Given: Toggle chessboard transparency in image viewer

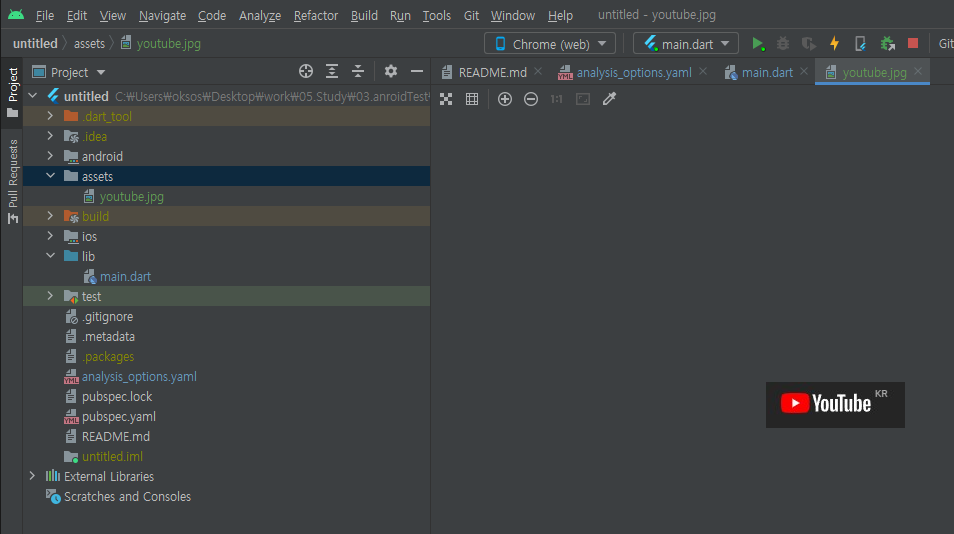Looking at the screenshot, I should (x=446, y=99).
